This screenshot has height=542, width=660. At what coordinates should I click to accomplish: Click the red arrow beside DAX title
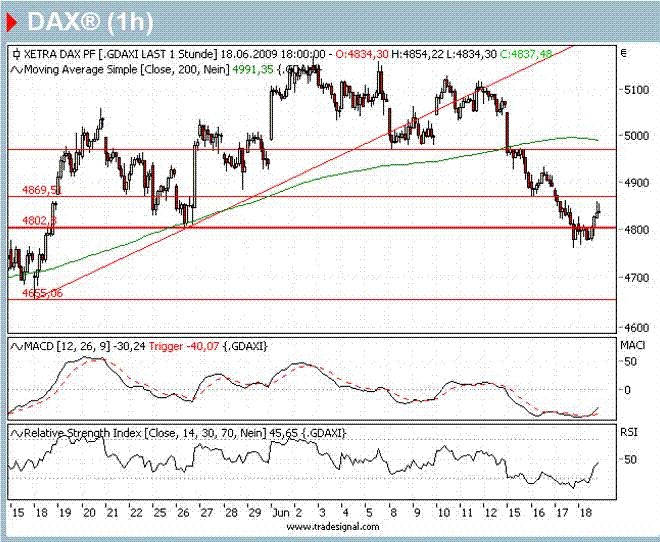point(11,22)
